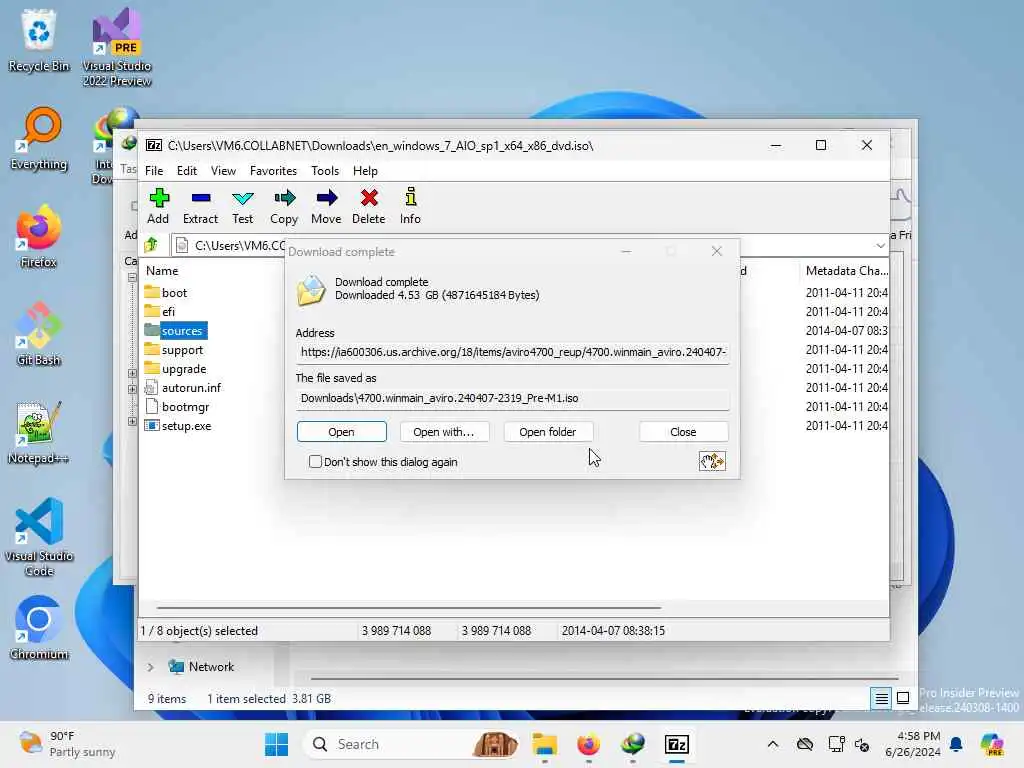The width and height of the screenshot is (1024, 768).
Task: Click the notification bell icon
Action: (956, 744)
